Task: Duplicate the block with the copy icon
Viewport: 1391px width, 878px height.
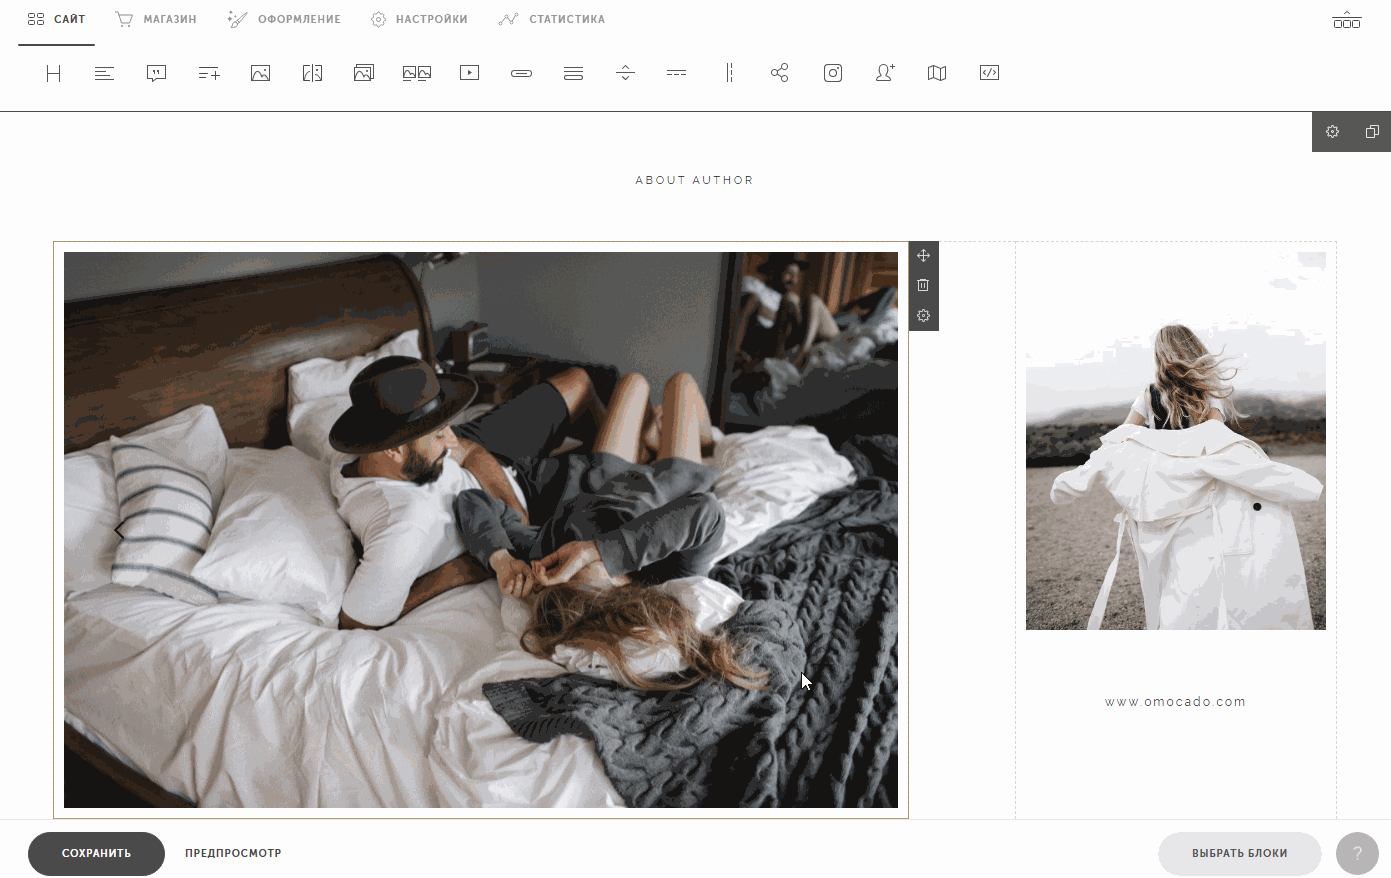Action: 1371,131
